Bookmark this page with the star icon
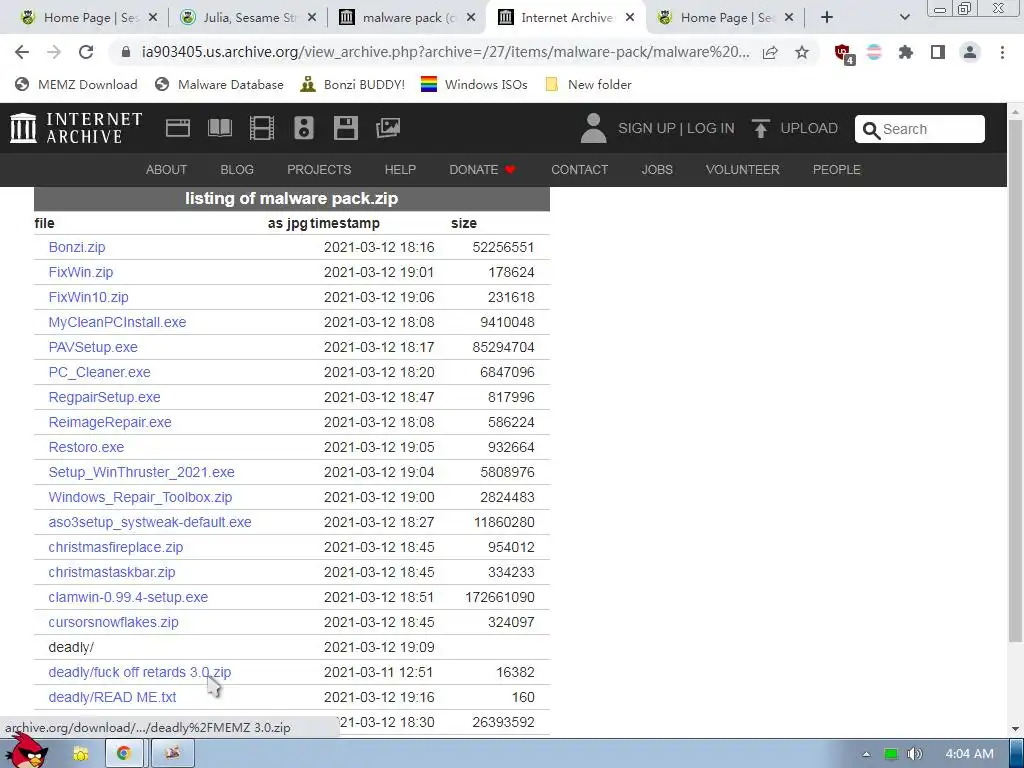The height and width of the screenshot is (768, 1024). pos(802,52)
